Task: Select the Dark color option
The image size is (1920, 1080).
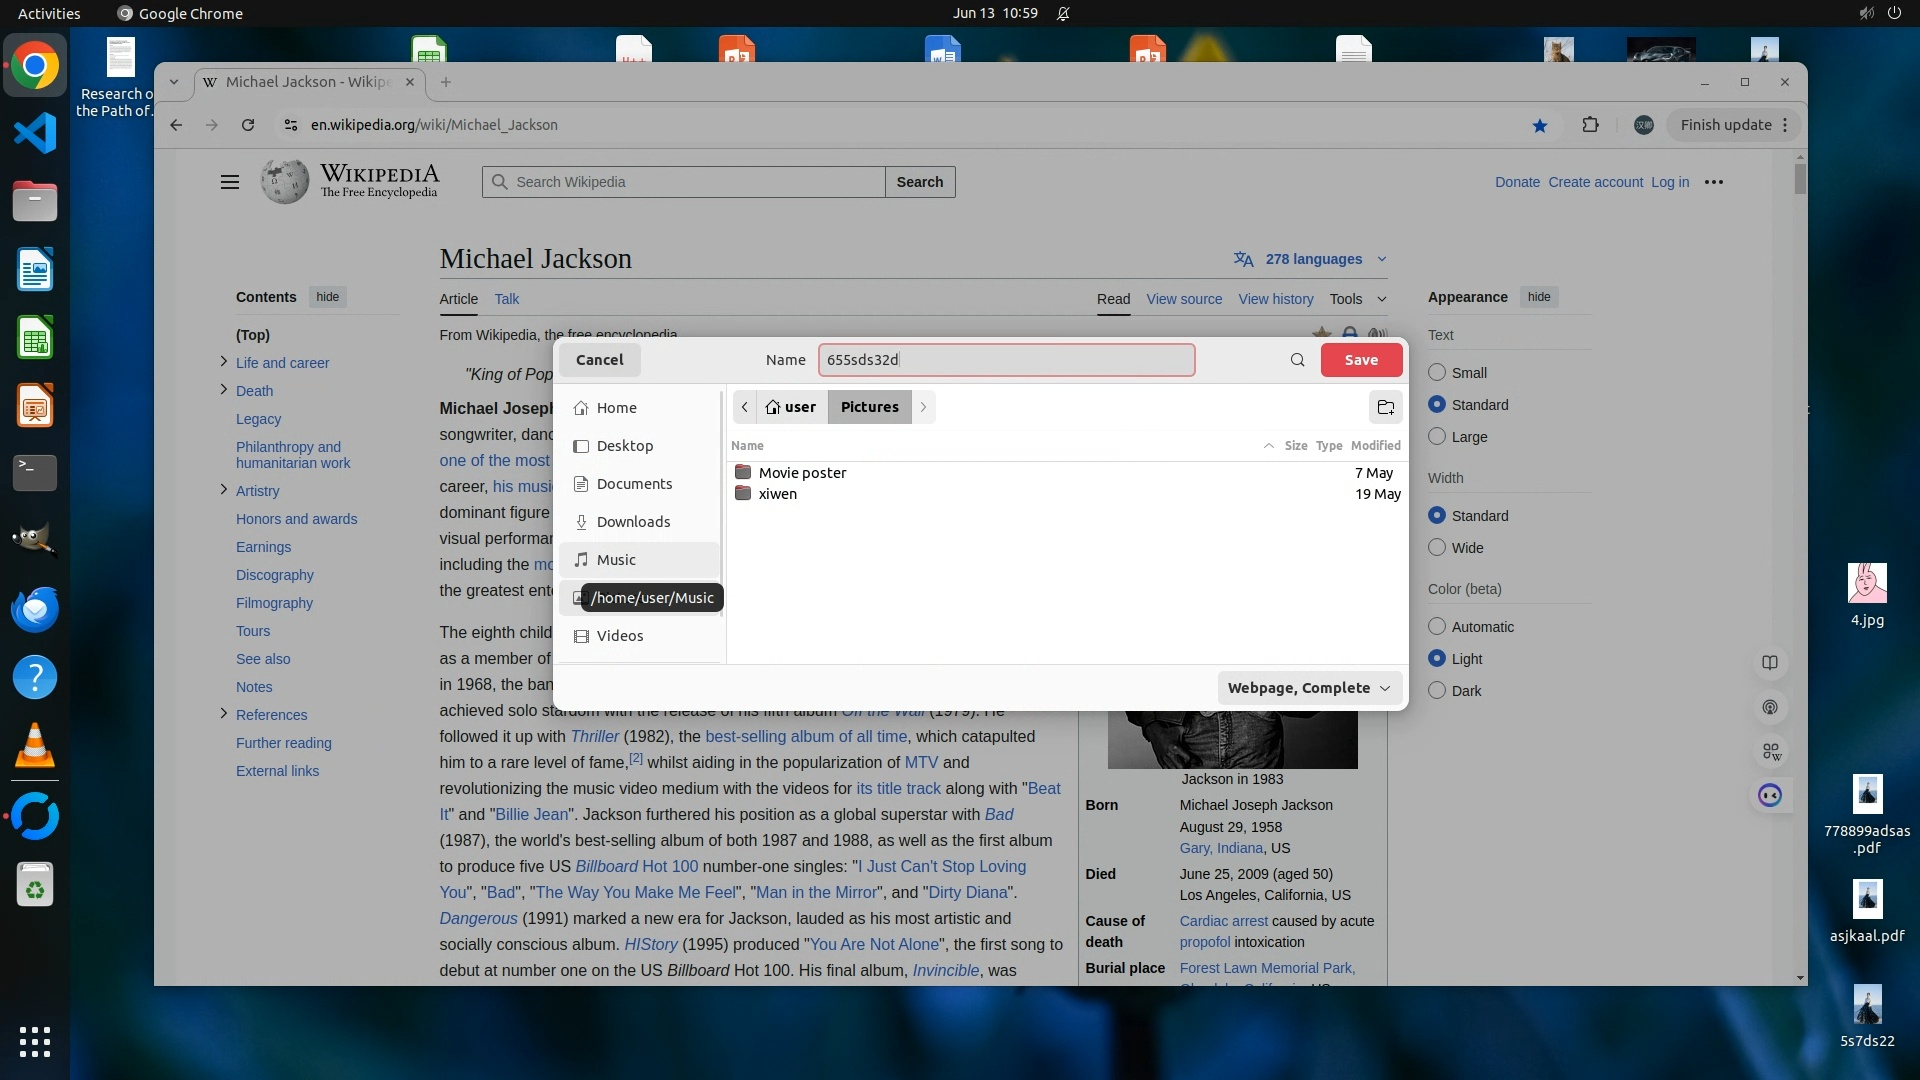Action: pyautogui.click(x=1437, y=691)
